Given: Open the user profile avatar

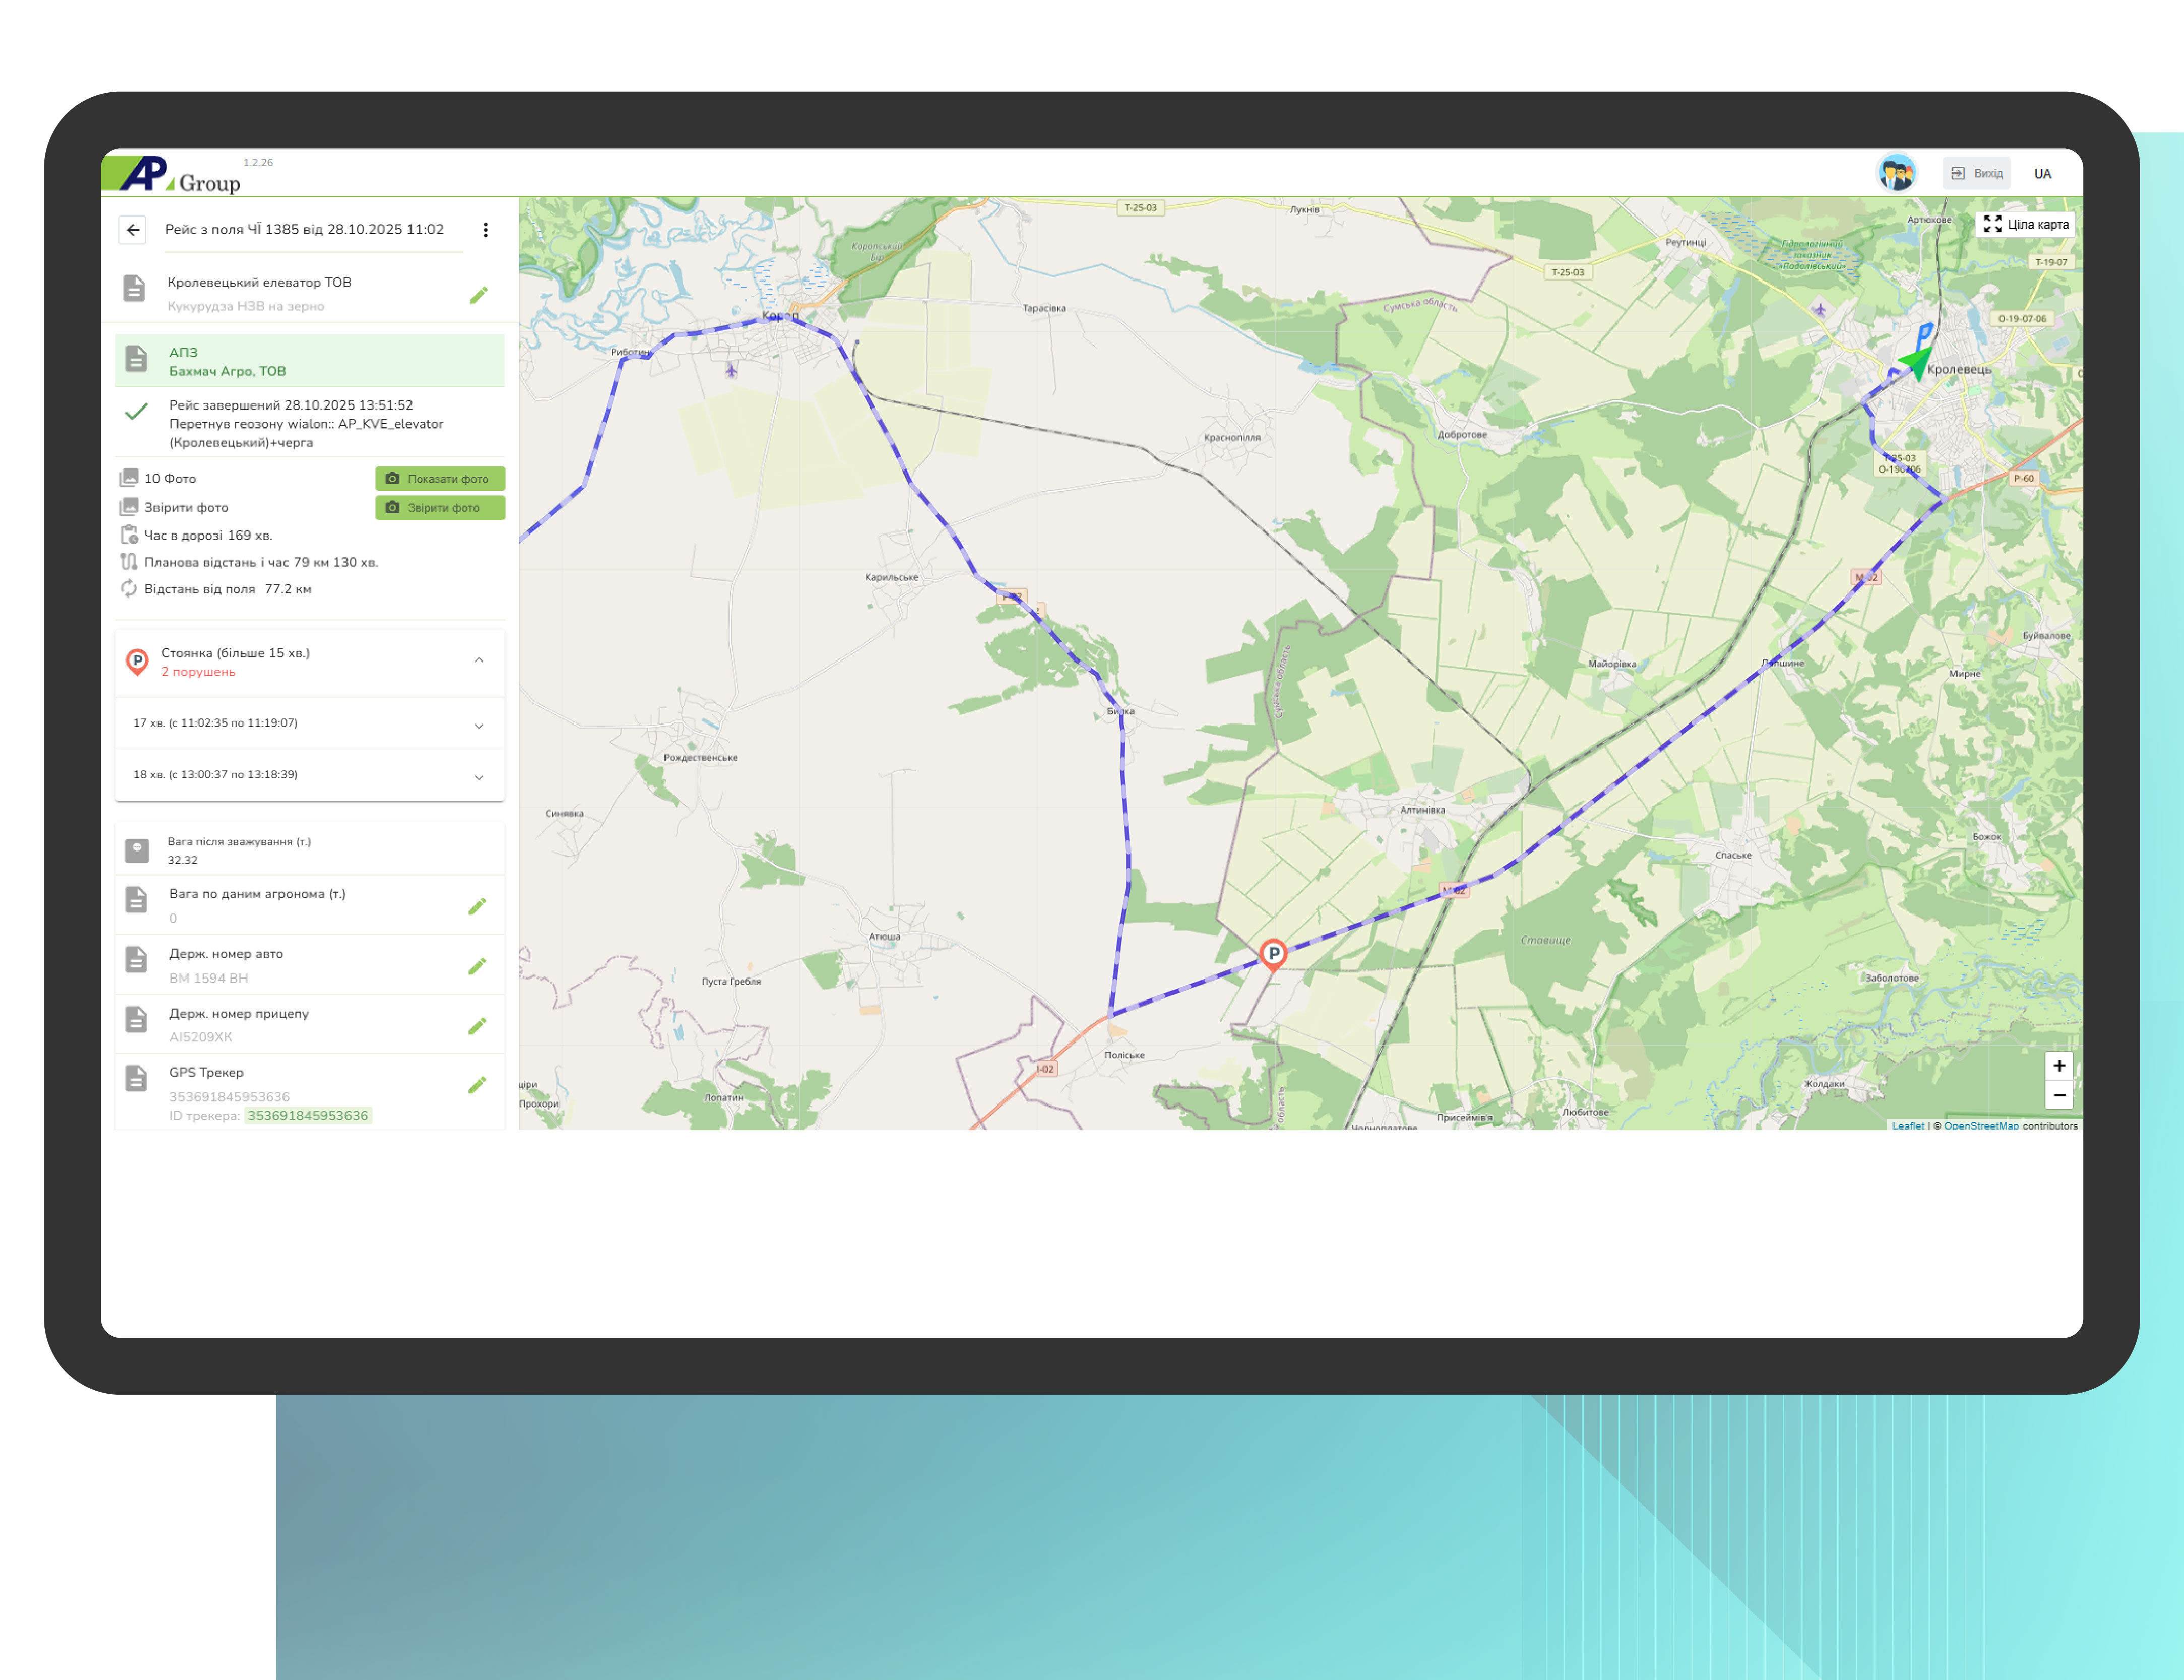Looking at the screenshot, I should tap(1896, 173).
